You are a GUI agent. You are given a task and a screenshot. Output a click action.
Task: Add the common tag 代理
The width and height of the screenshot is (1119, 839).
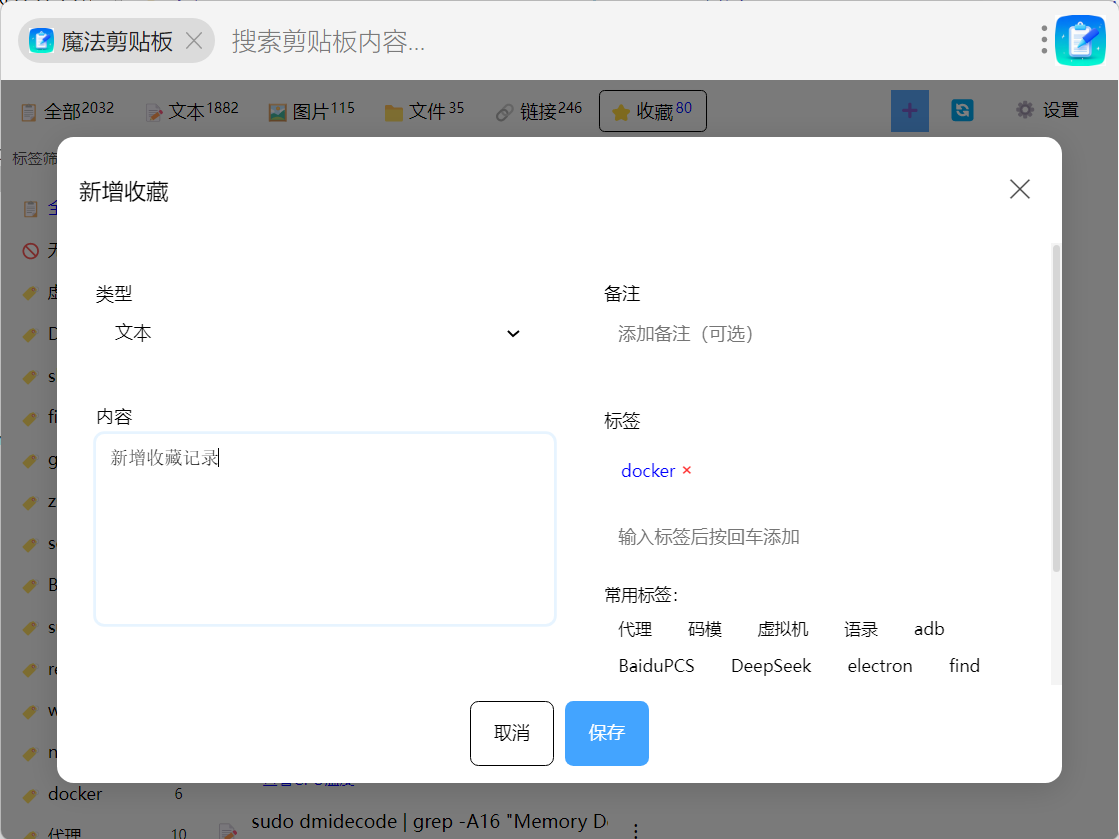tap(634, 629)
